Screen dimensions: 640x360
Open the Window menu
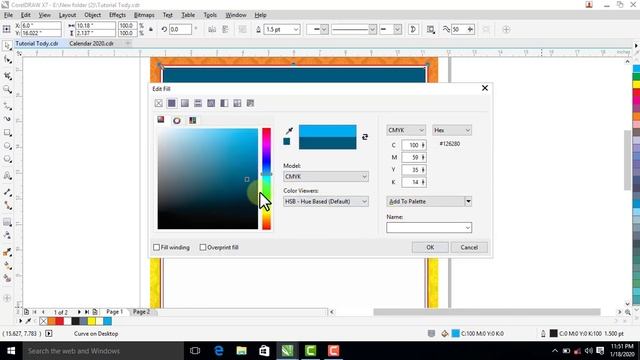[236, 15]
